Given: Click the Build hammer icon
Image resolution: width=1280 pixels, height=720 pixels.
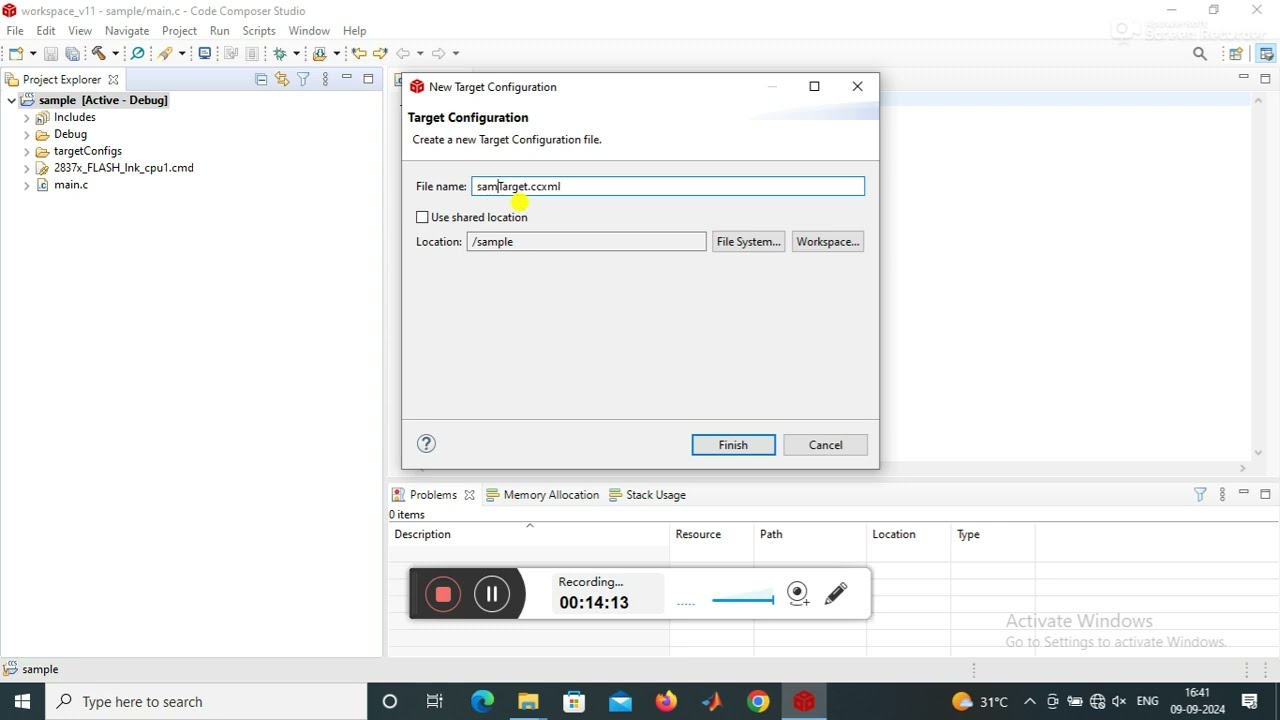Looking at the screenshot, I should point(99,53).
